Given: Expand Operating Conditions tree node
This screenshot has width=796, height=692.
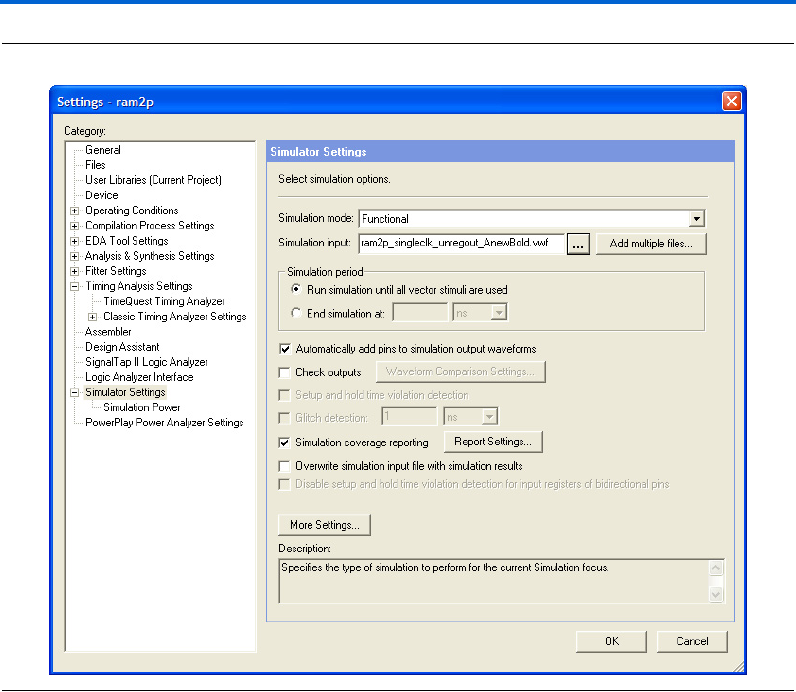Looking at the screenshot, I should [x=75, y=211].
